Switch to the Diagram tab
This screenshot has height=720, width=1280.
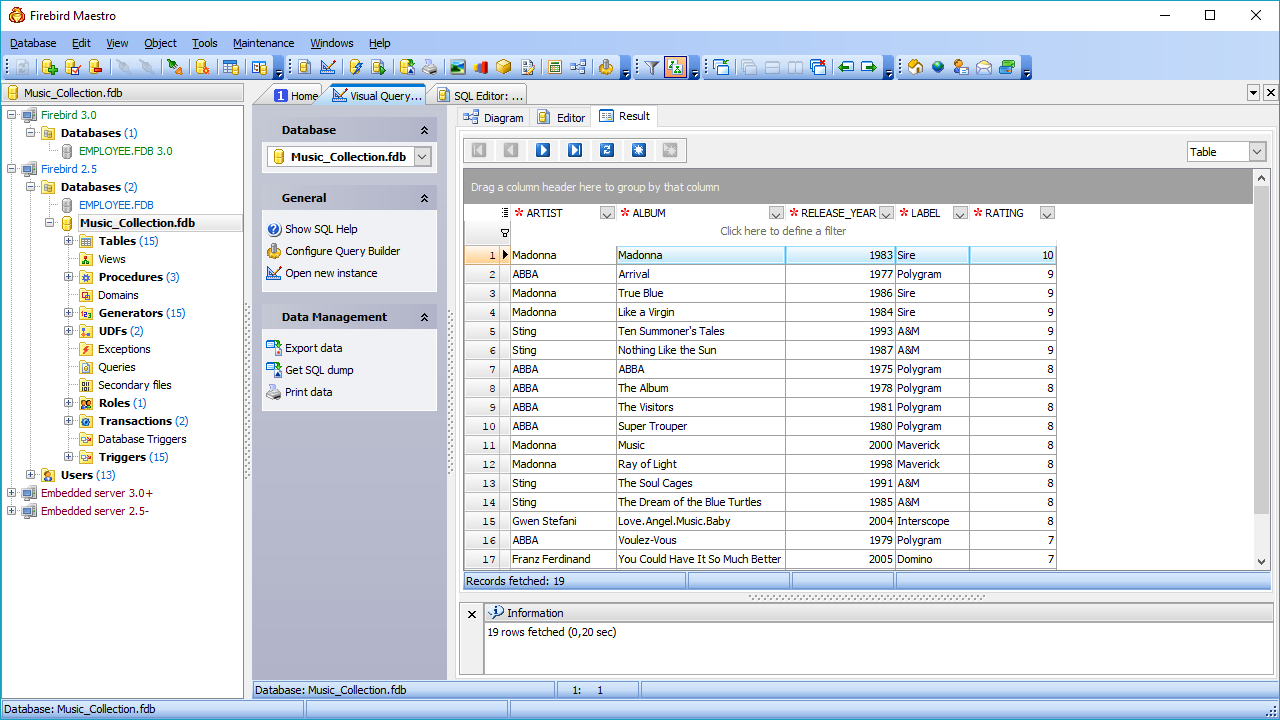pos(494,117)
